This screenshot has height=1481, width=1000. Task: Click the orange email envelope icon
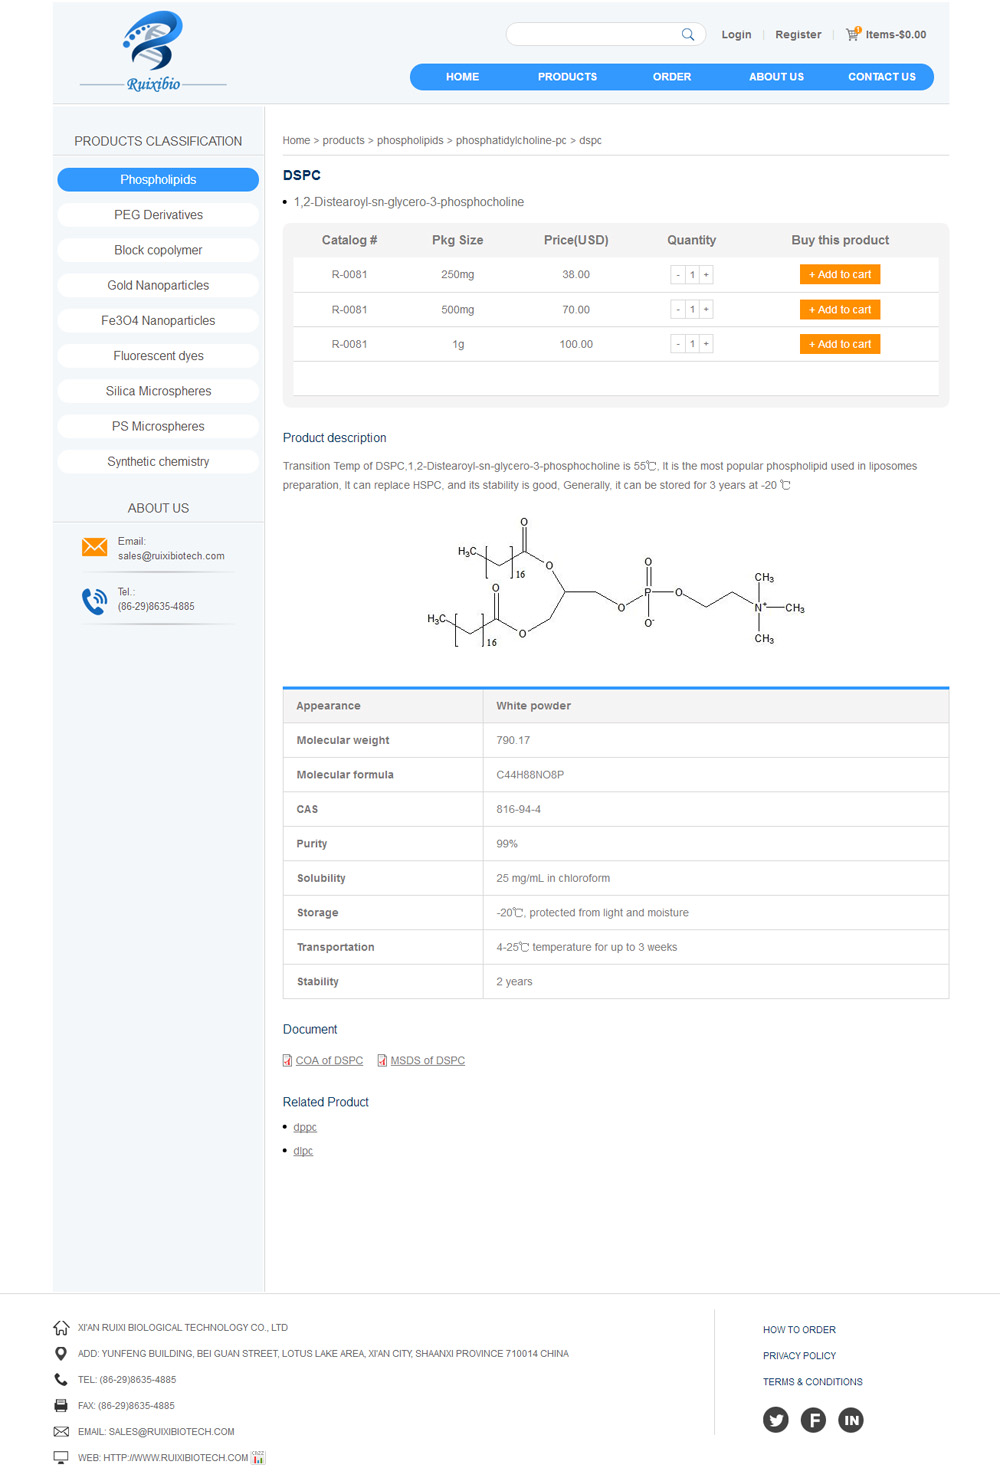pyautogui.click(x=95, y=547)
